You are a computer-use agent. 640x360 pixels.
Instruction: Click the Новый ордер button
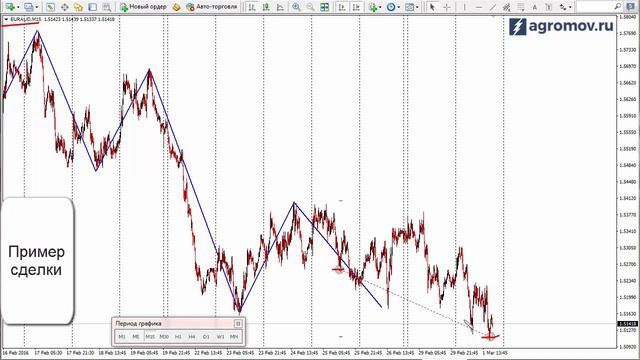coord(143,7)
